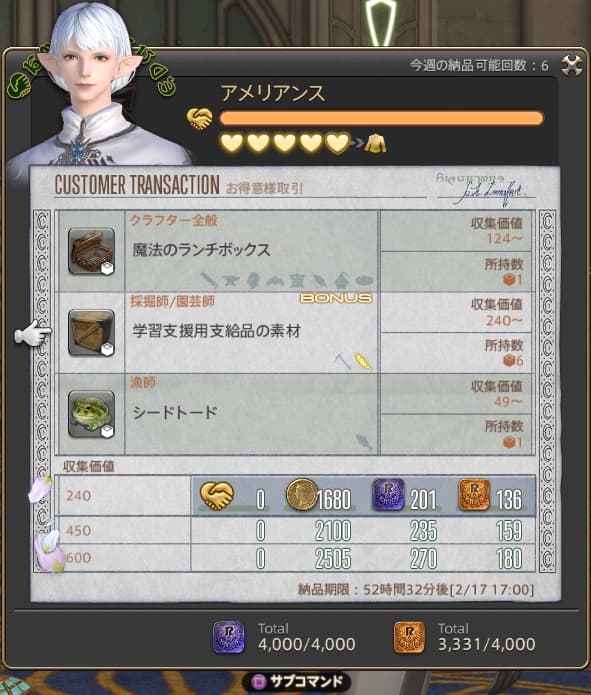The width and height of the screenshot is (591, 695).
Task: Click the gil coin icon in rewards row
Action: [x=301, y=494]
